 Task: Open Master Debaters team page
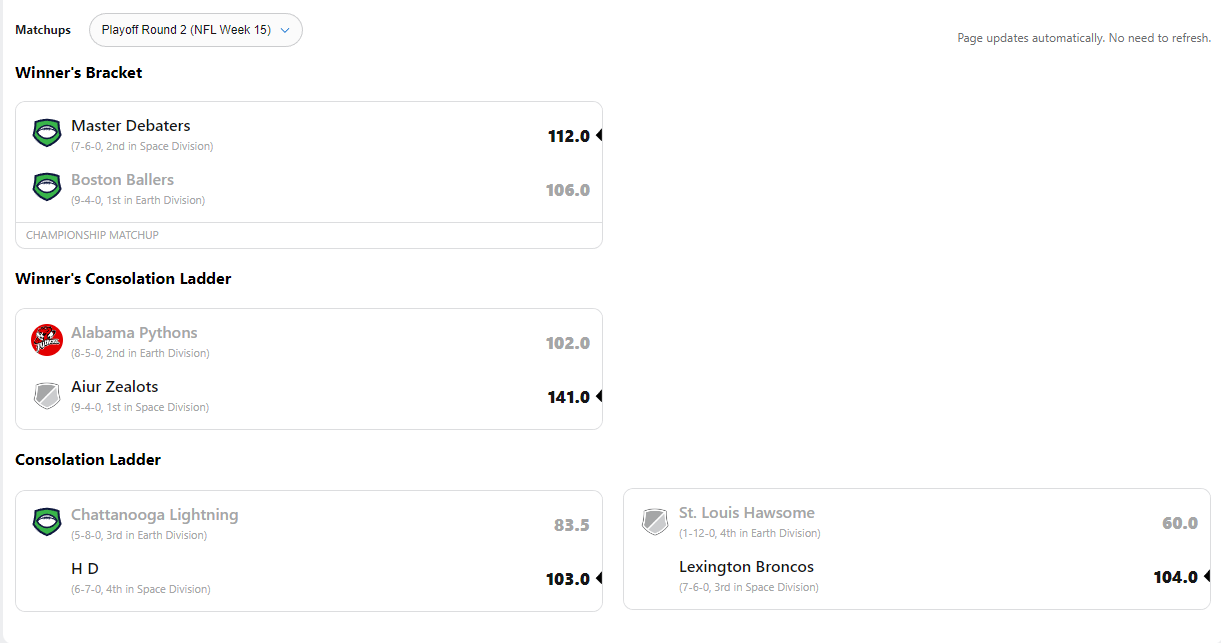(130, 126)
